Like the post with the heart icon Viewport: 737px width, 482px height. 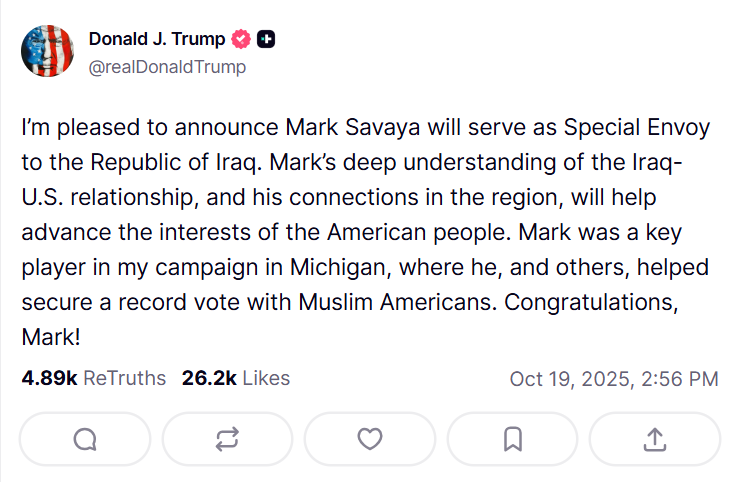tap(370, 439)
